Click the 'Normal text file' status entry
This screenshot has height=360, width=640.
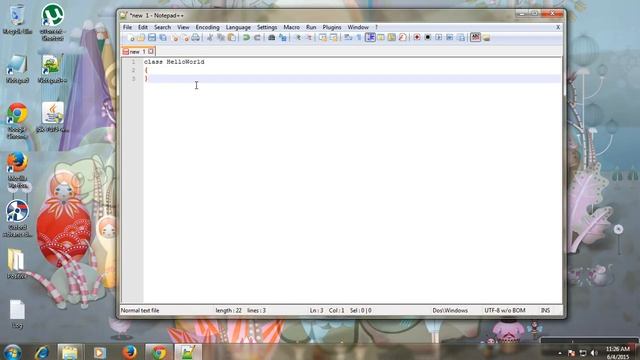[140, 310]
